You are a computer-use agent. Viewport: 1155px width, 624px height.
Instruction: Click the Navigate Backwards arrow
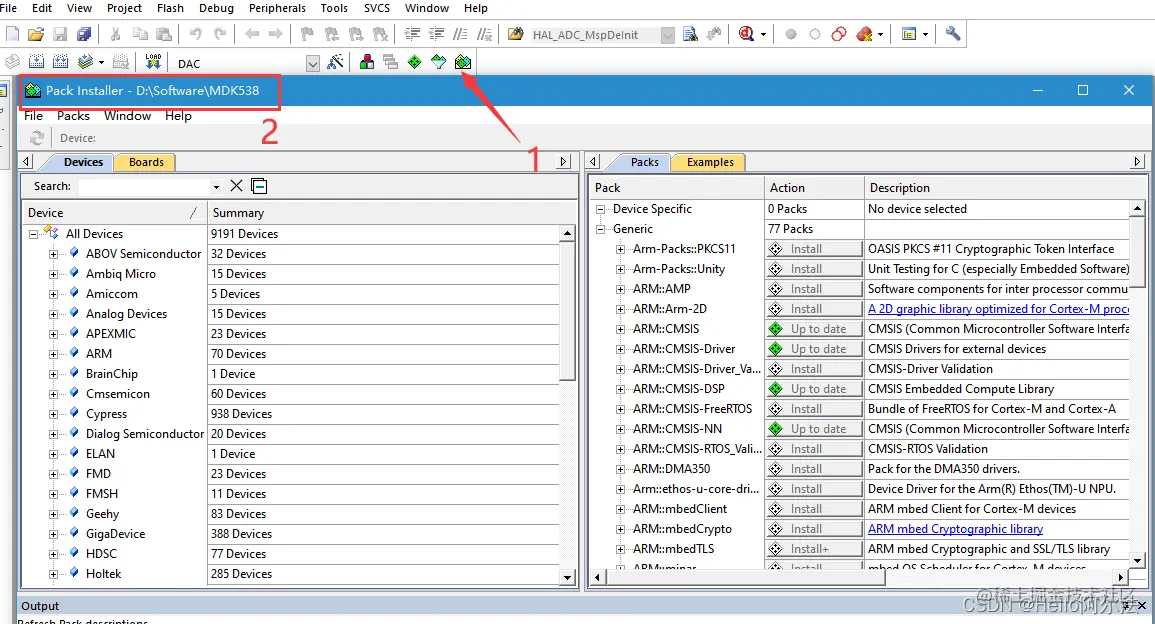(x=252, y=34)
